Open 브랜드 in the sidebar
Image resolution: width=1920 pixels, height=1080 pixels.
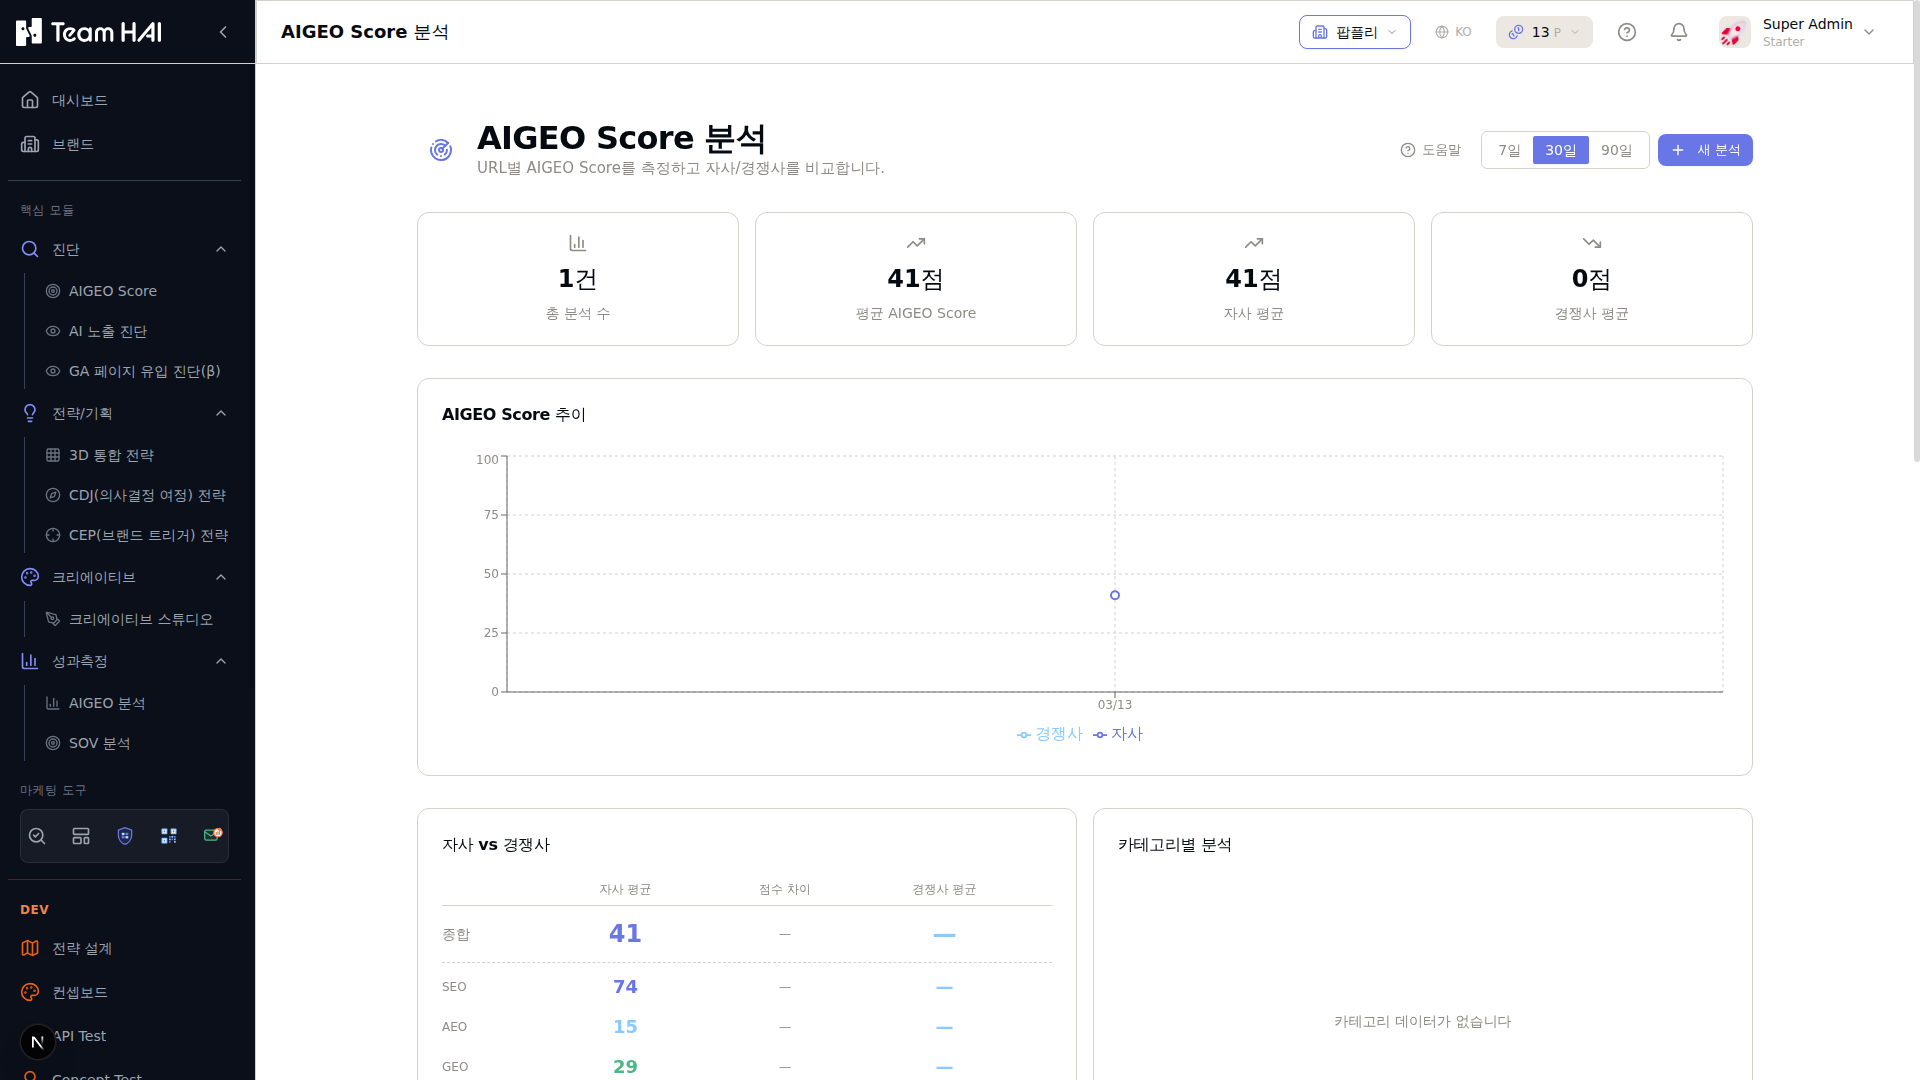(x=124, y=144)
